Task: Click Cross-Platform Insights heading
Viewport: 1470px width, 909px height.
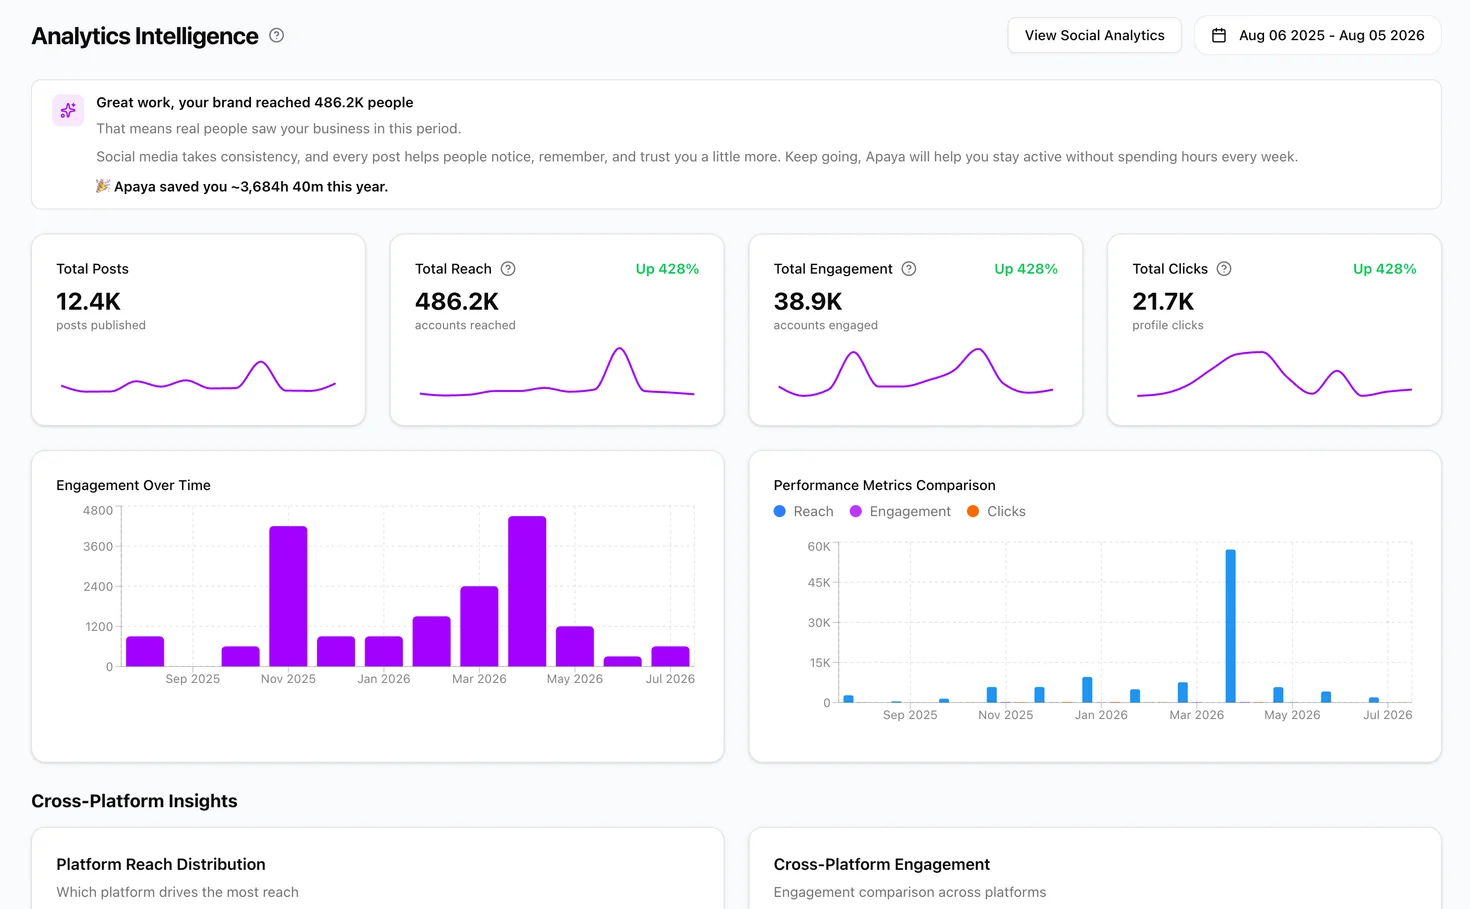Action: click(134, 801)
